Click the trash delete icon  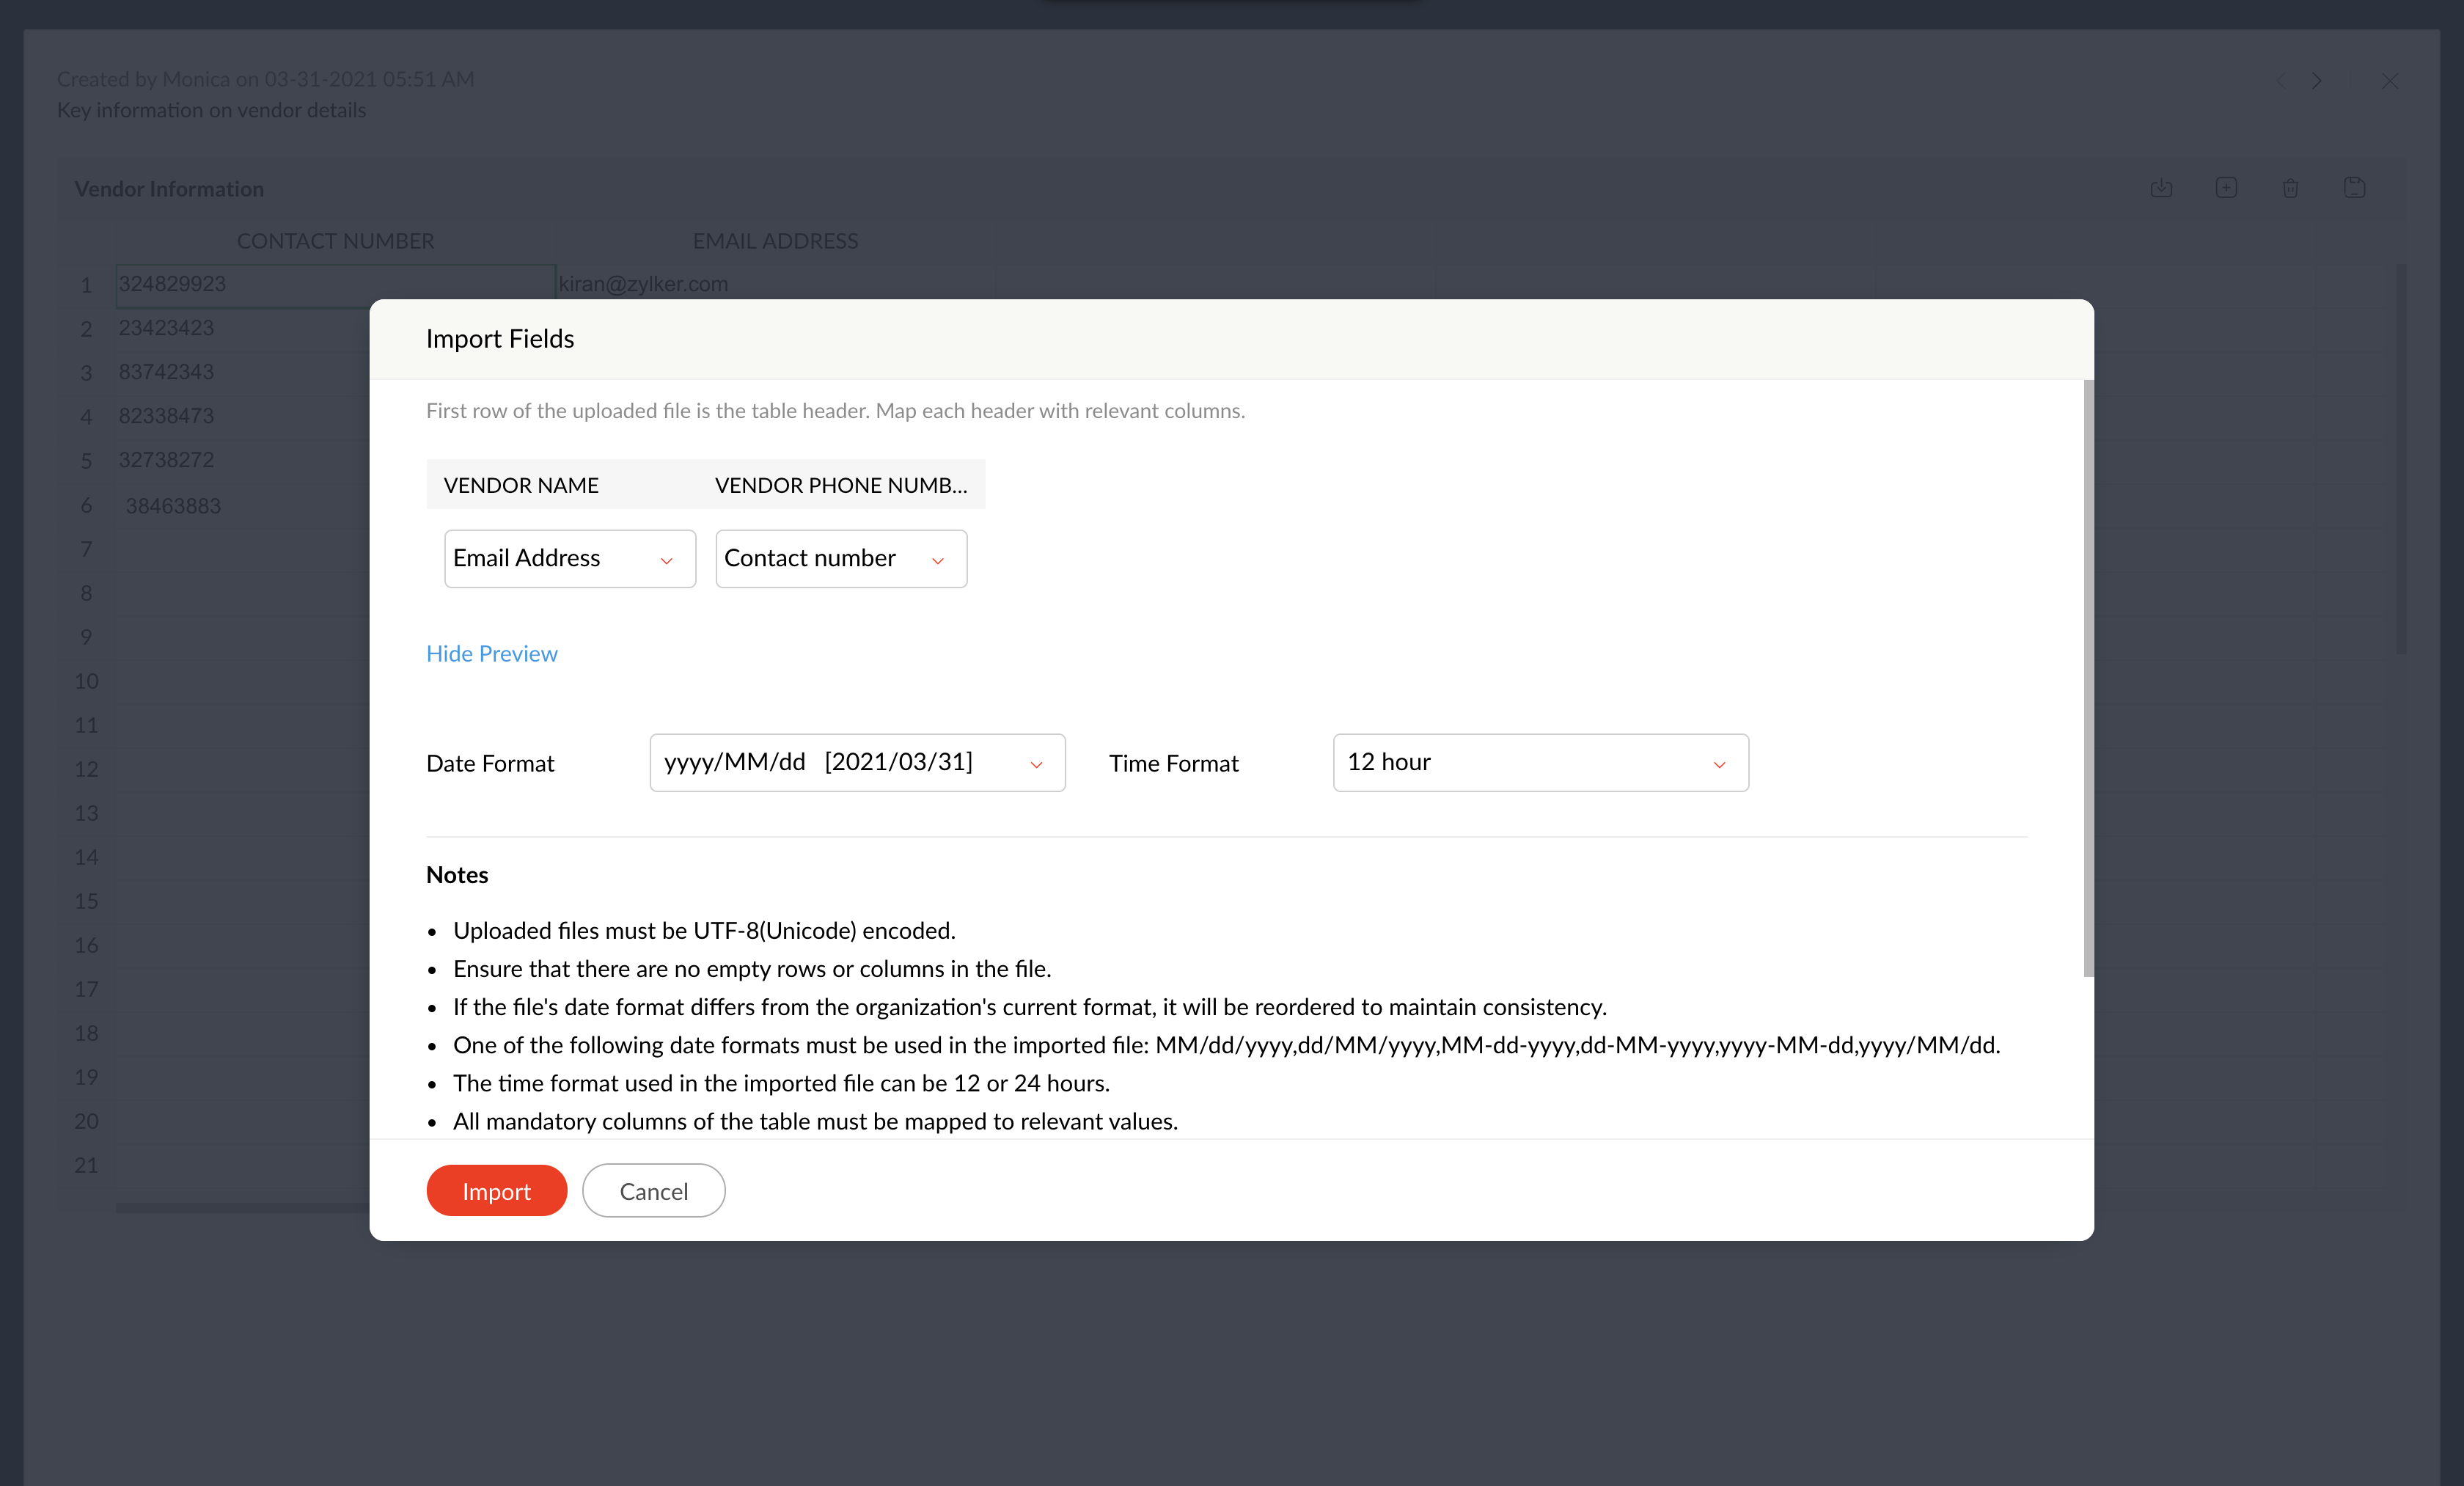tap(2290, 188)
